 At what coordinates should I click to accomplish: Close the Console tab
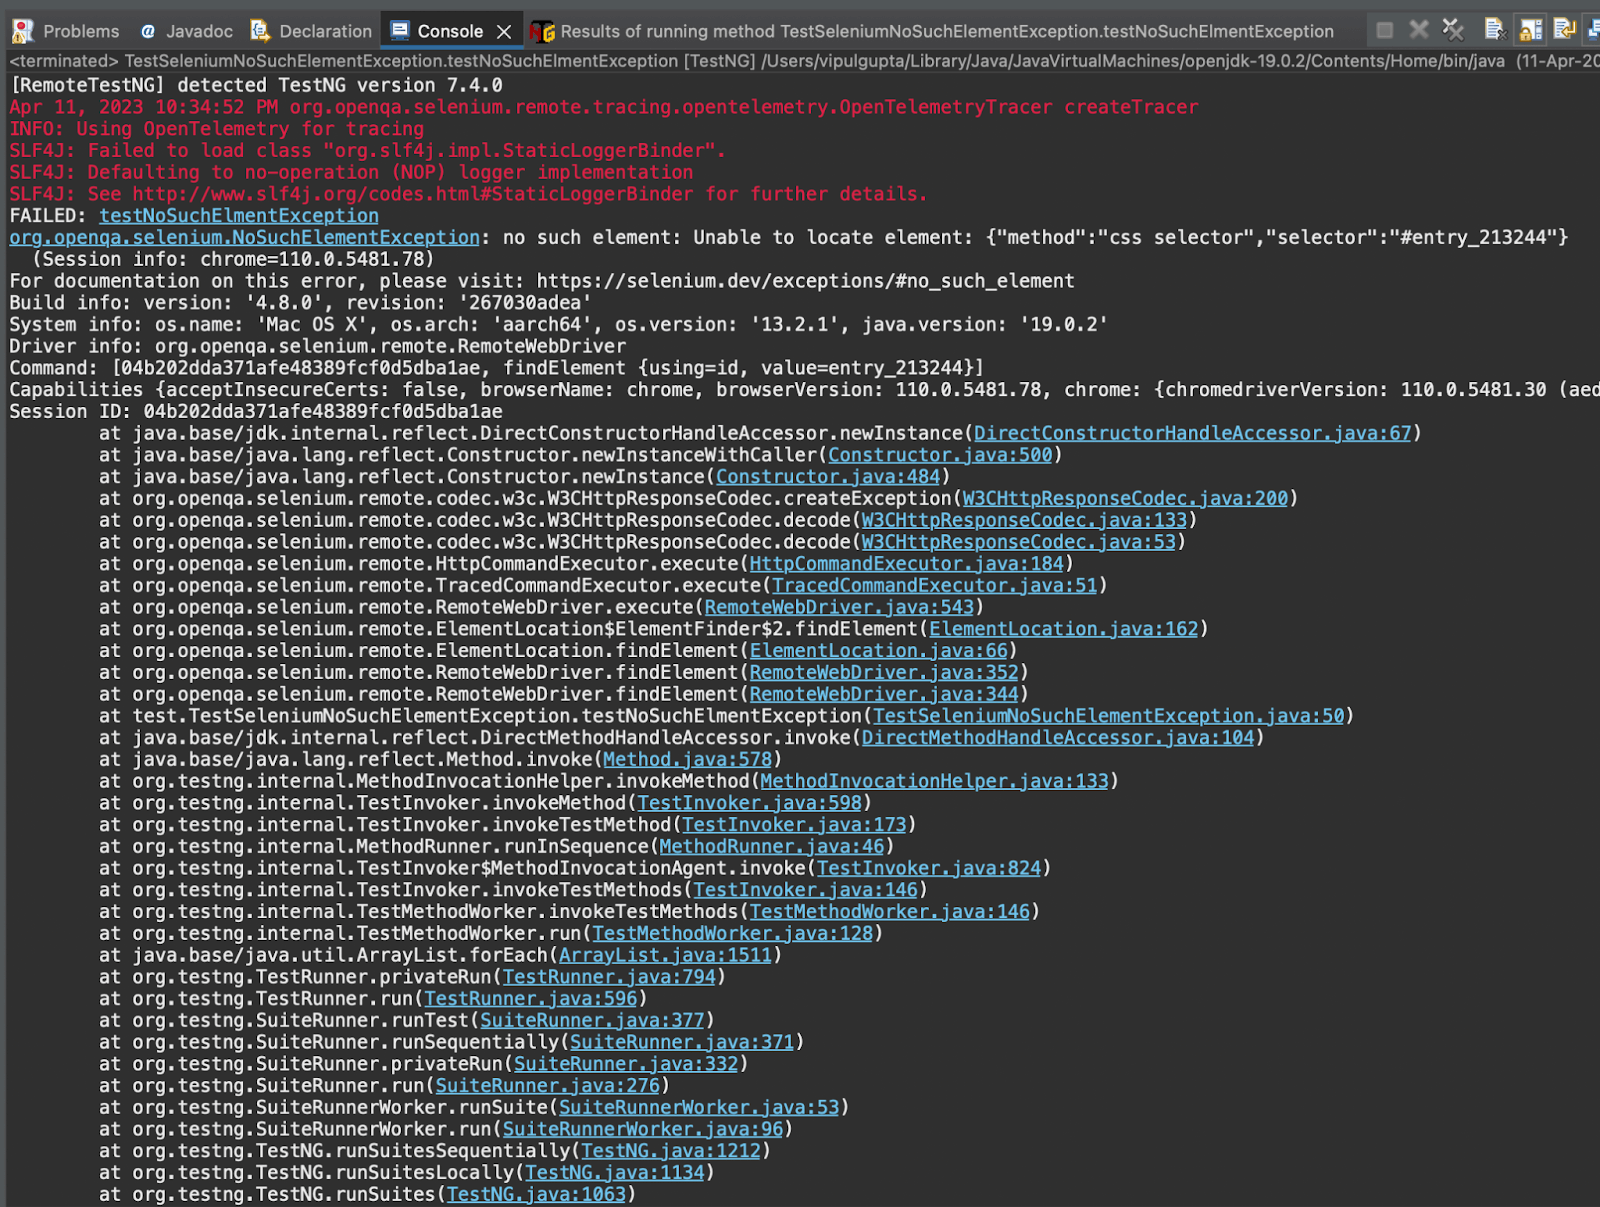pyautogui.click(x=504, y=32)
